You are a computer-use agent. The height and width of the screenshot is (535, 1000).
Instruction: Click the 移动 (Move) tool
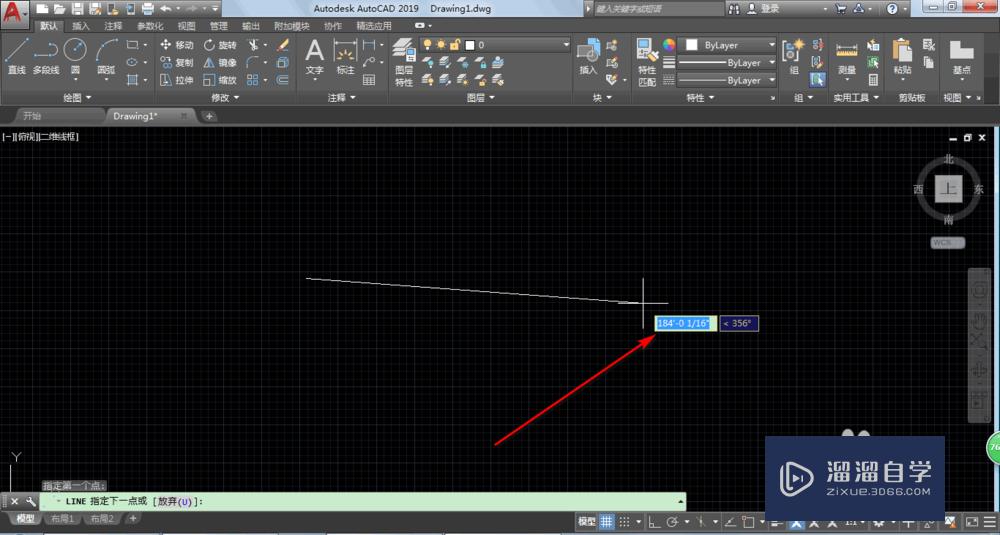click(176, 45)
